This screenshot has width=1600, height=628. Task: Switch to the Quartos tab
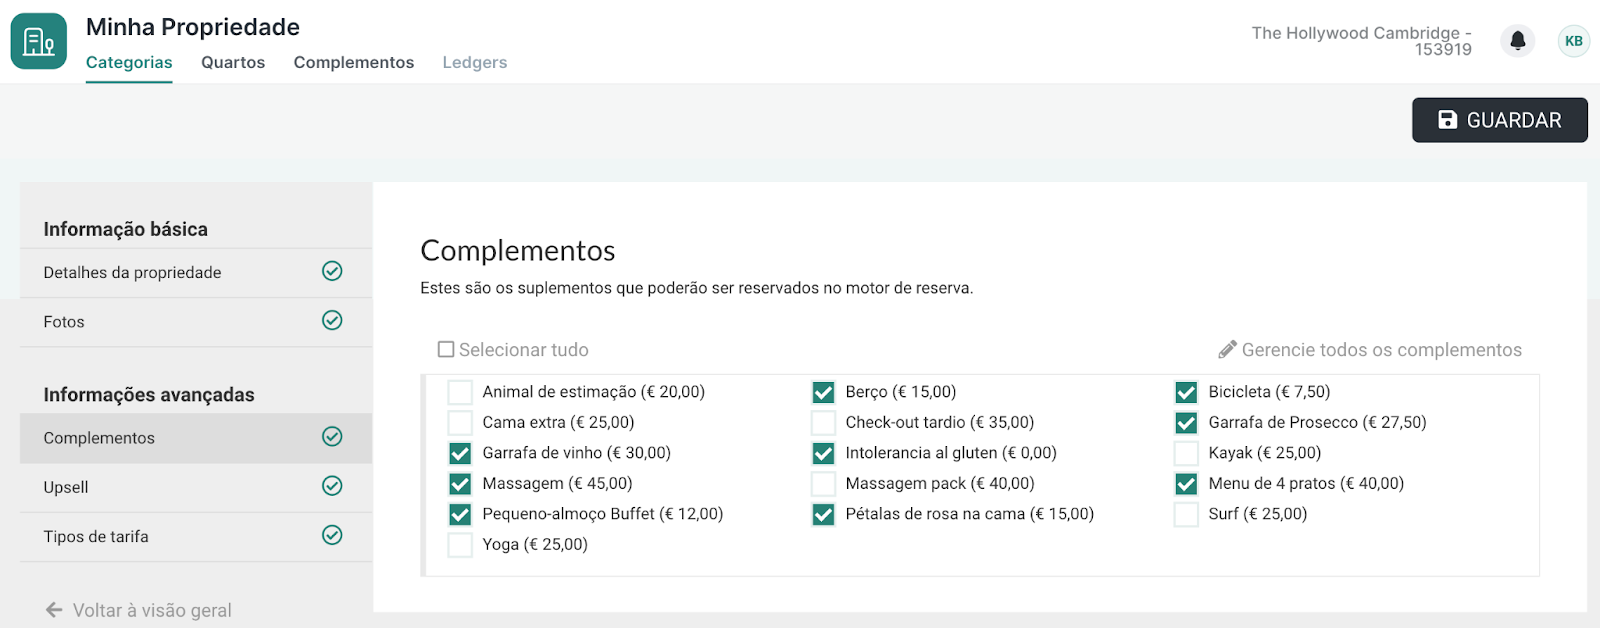pos(233,62)
